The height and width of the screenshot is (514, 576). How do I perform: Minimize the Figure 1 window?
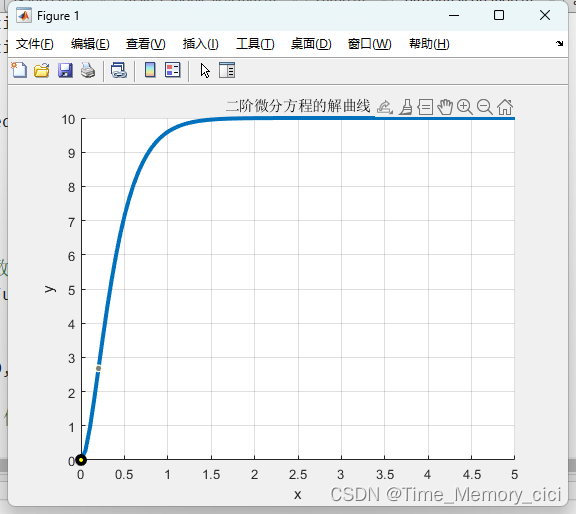click(454, 15)
